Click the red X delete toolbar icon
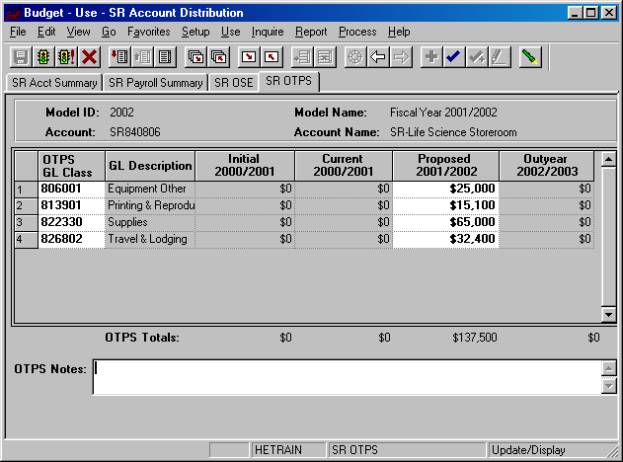 point(89,59)
